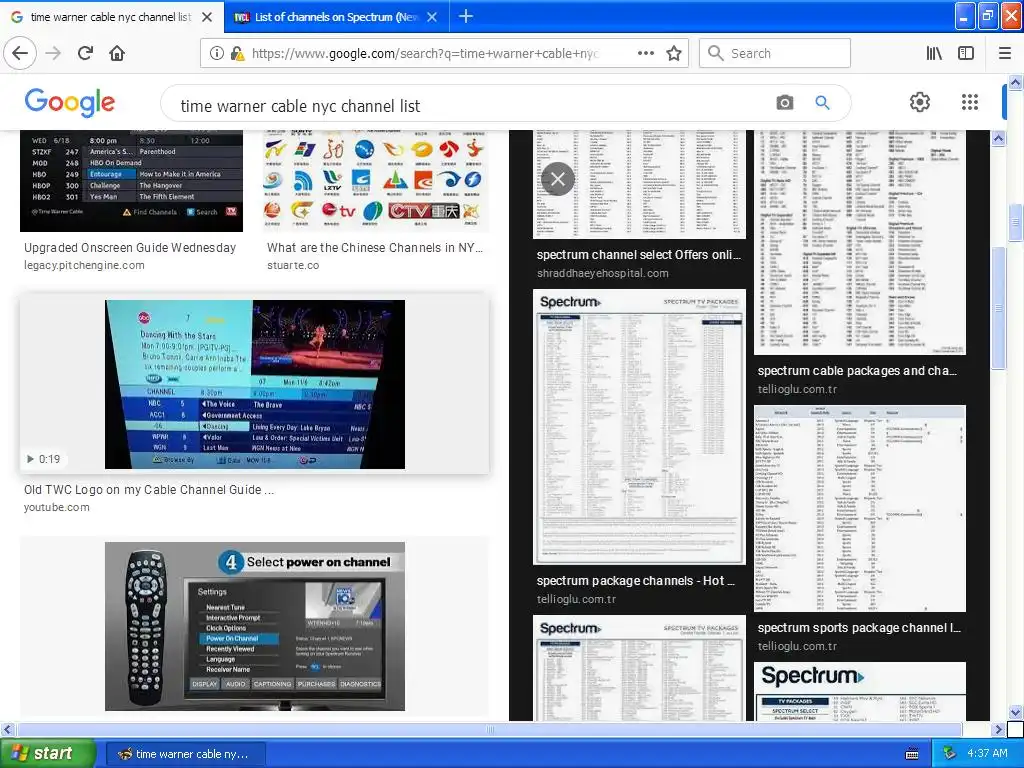Select Firefox taskbar button time warner cable
This screenshot has height=768, width=1024.
coord(184,754)
